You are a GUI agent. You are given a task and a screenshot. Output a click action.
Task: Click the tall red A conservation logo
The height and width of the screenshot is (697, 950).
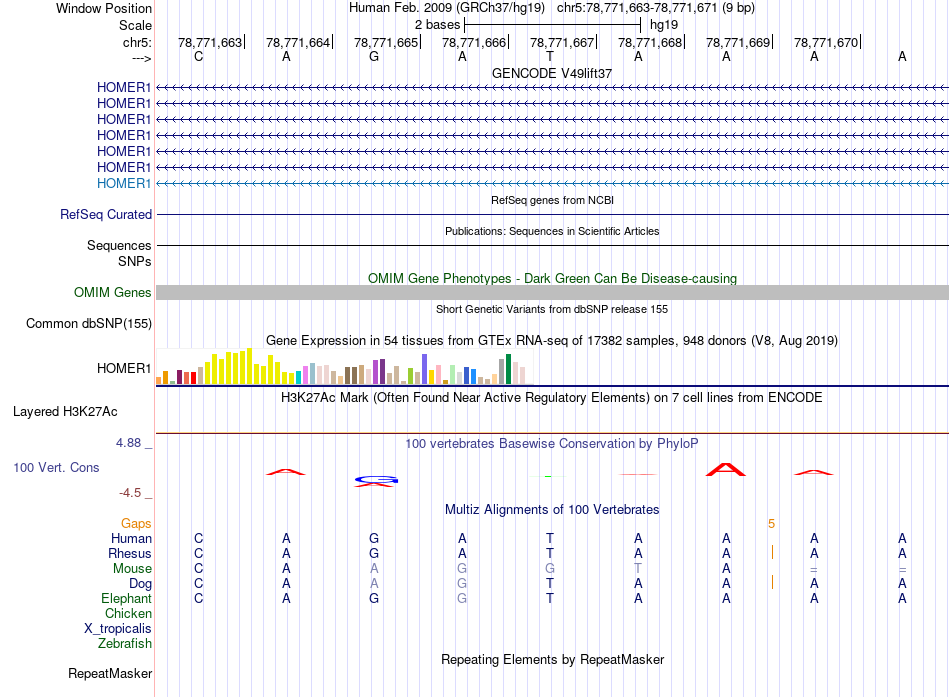point(725,469)
